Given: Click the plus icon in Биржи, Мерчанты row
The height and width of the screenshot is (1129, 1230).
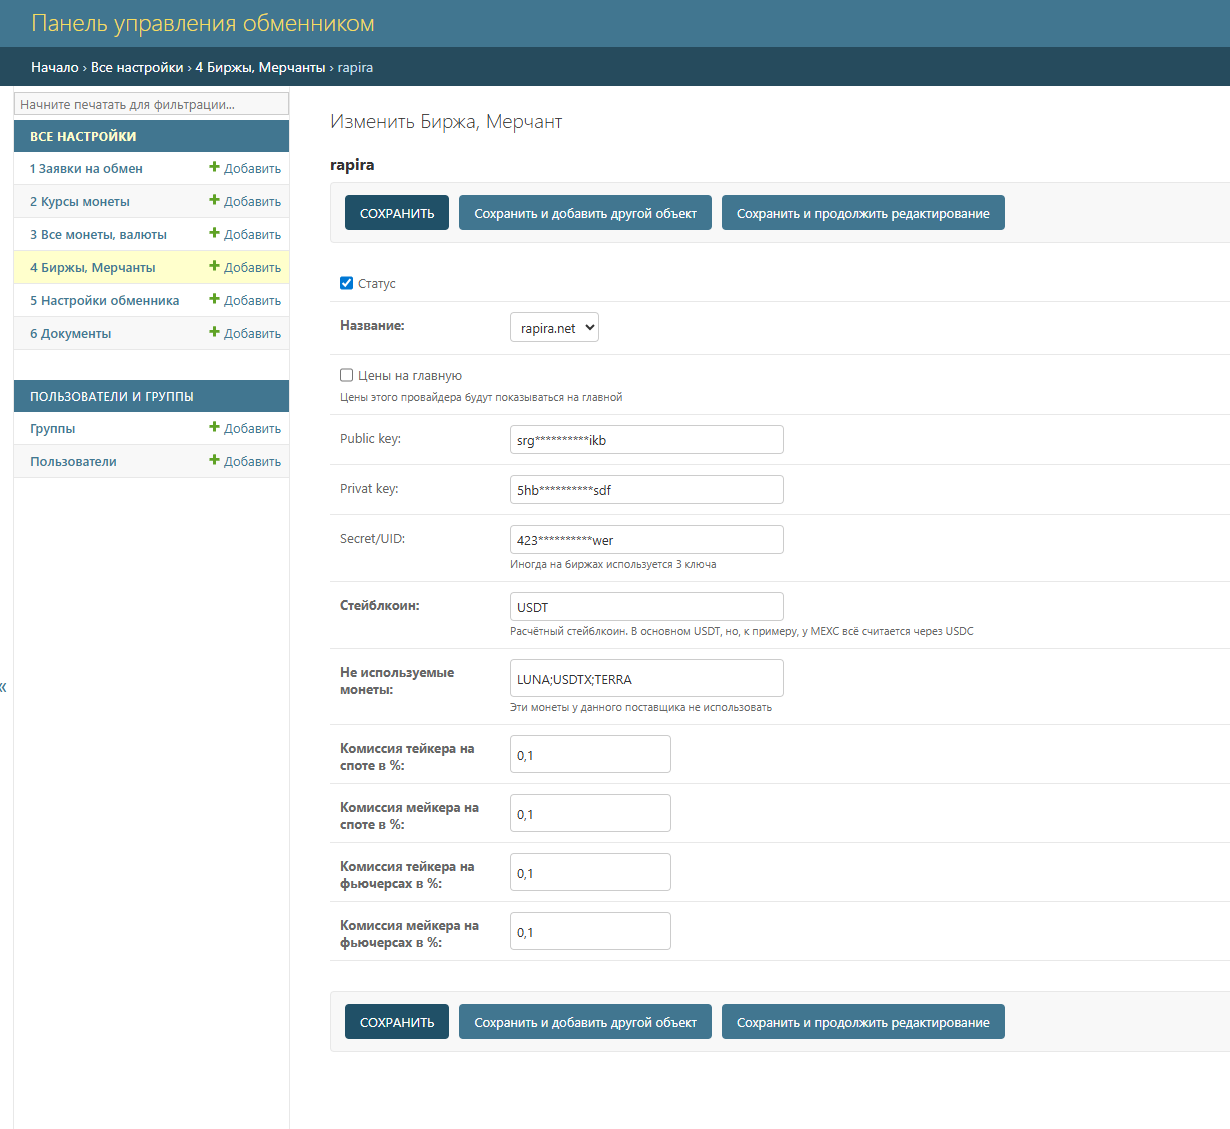Looking at the screenshot, I should [214, 267].
